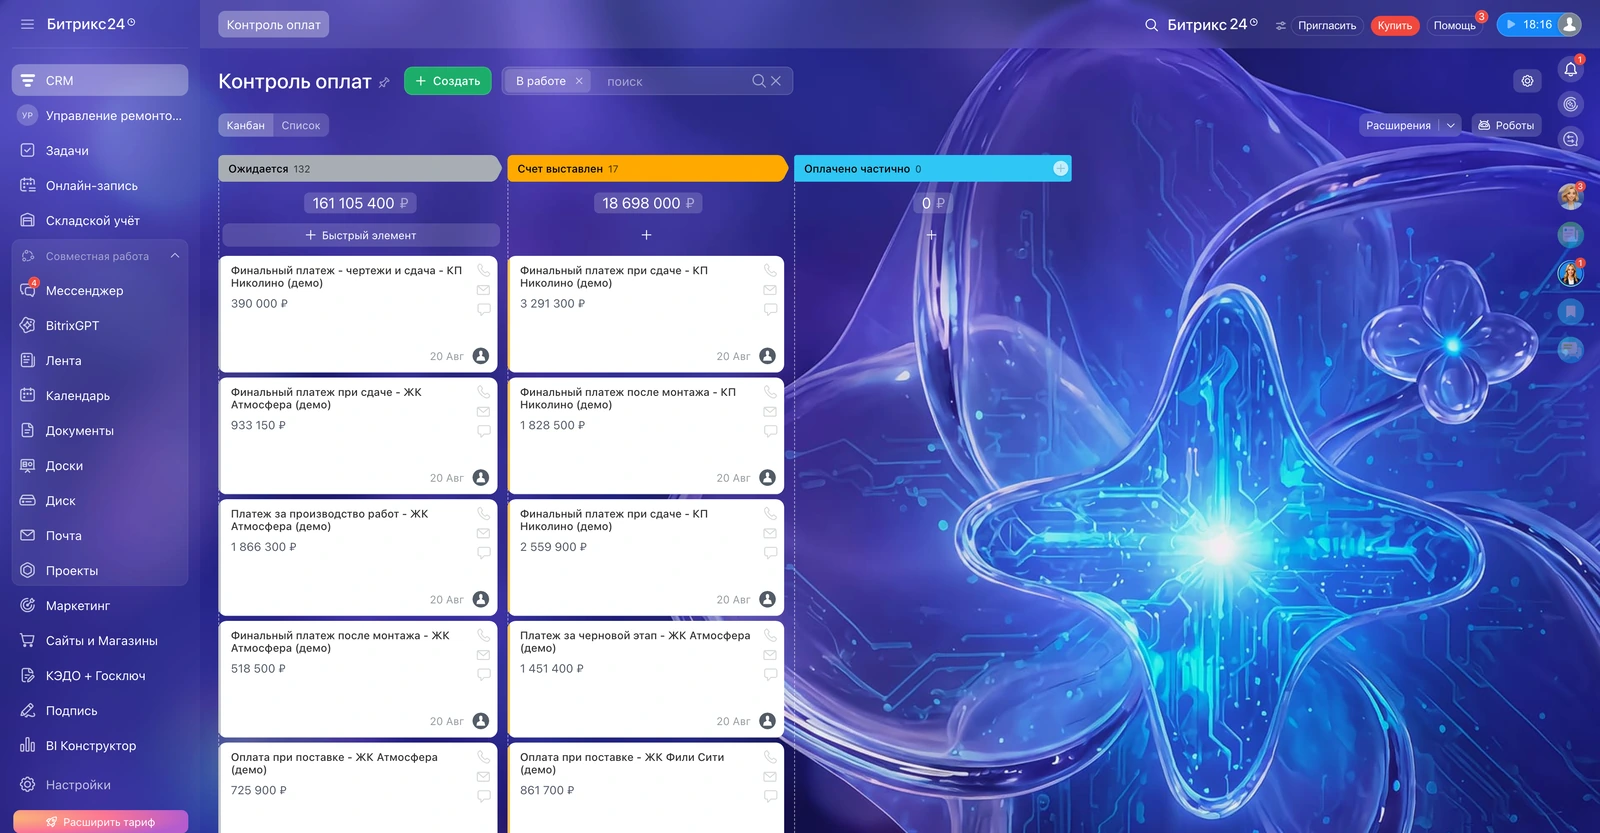Screen dimensions: 1600x833
Task: Open the chat bubbles icon in right panel
Action: coord(1571,349)
